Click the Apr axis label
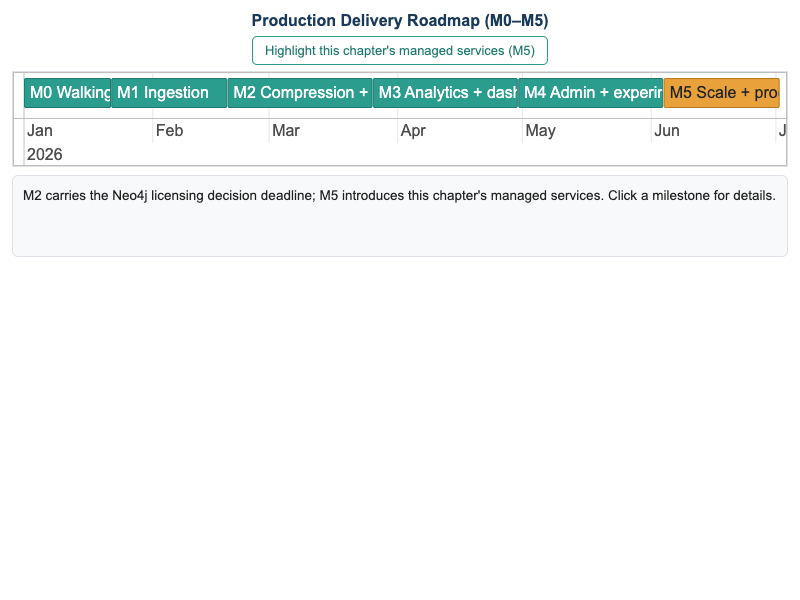The width and height of the screenshot is (800, 600). pyautogui.click(x=413, y=131)
